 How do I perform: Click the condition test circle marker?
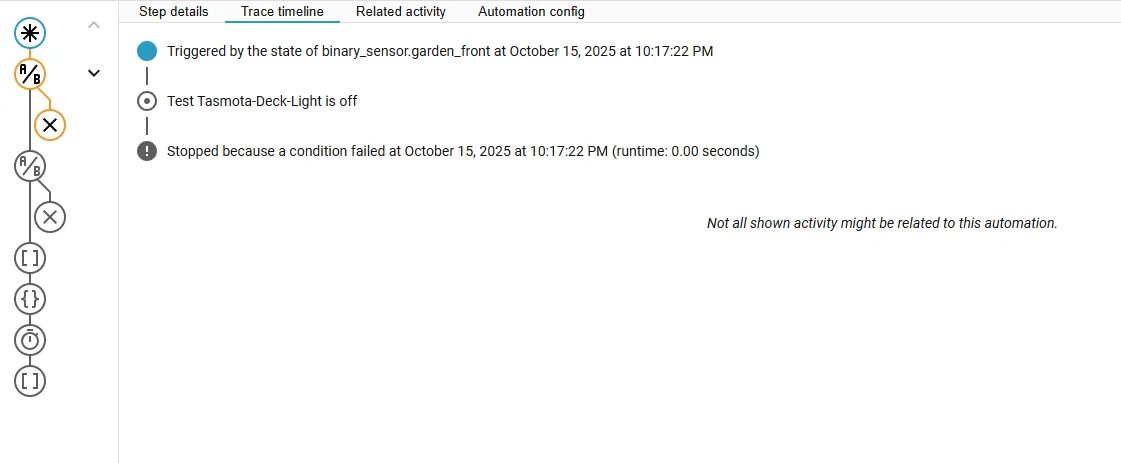(x=147, y=101)
